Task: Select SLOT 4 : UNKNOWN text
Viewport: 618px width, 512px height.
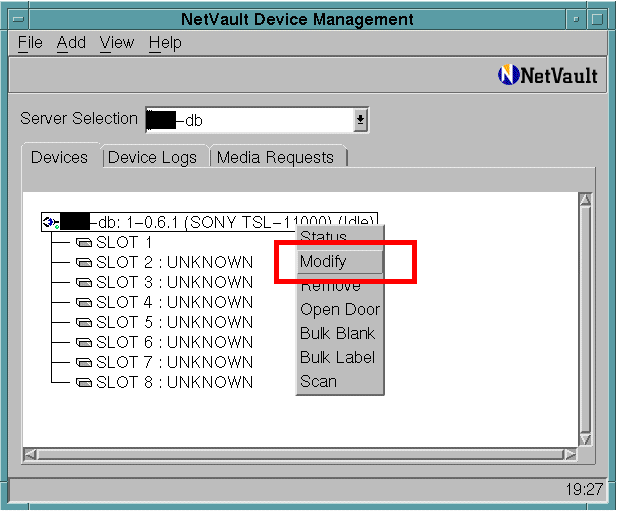Action: tap(174, 303)
